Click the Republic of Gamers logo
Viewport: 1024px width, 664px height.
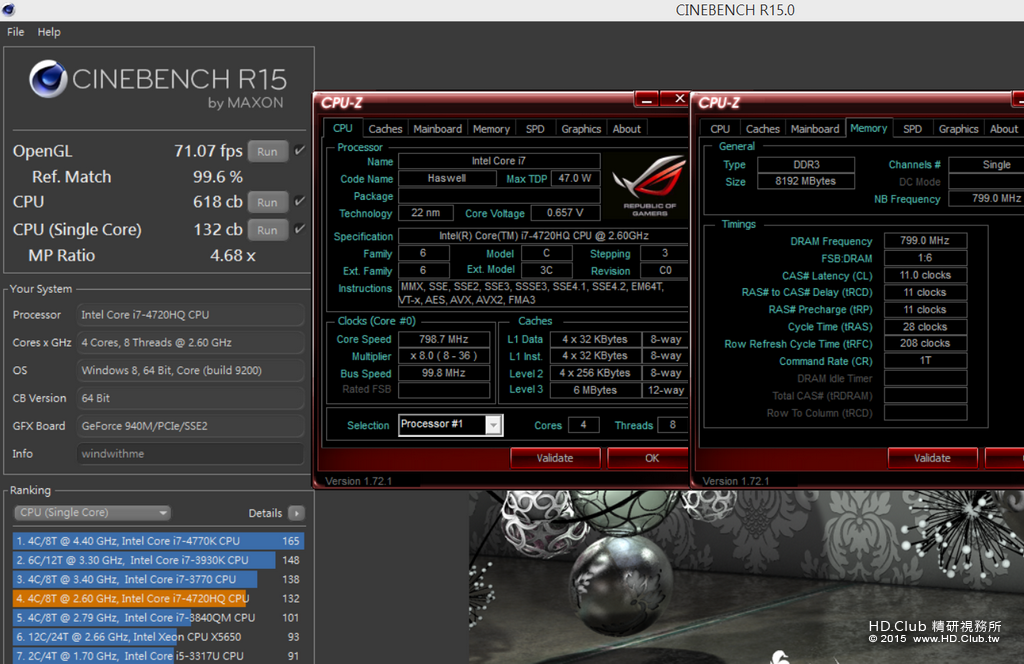tap(649, 185)
